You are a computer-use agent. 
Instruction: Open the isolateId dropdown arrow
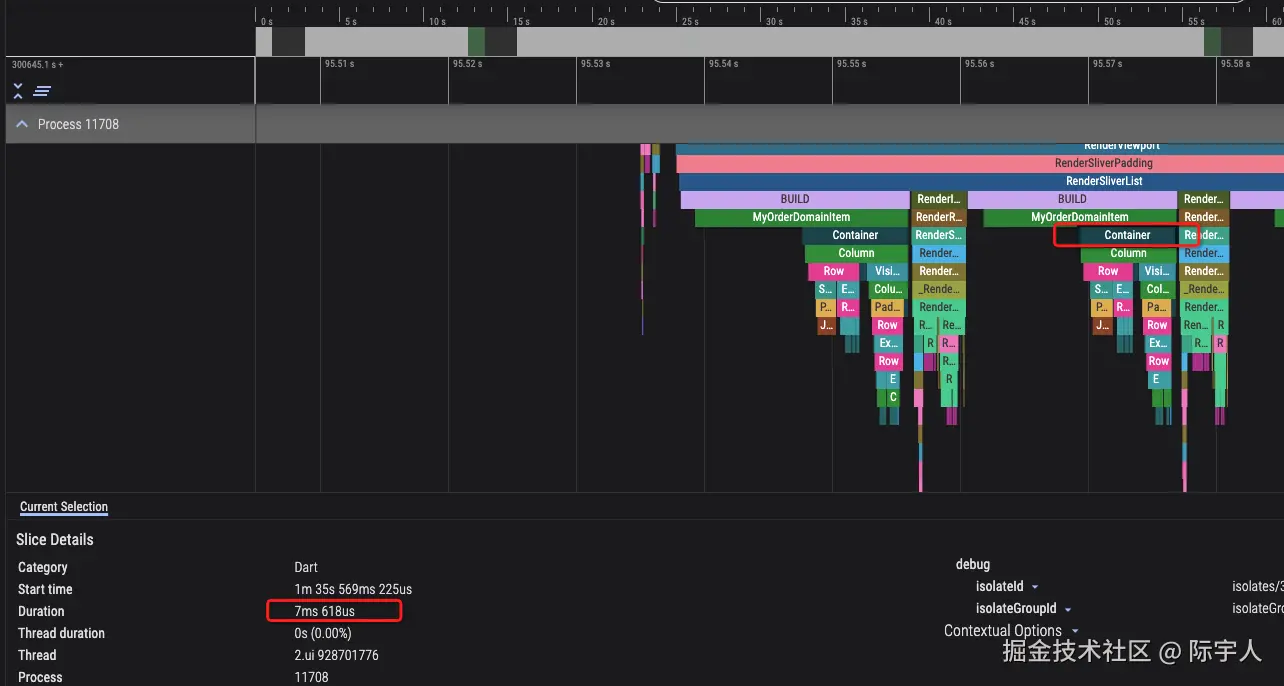[1035, 587]
